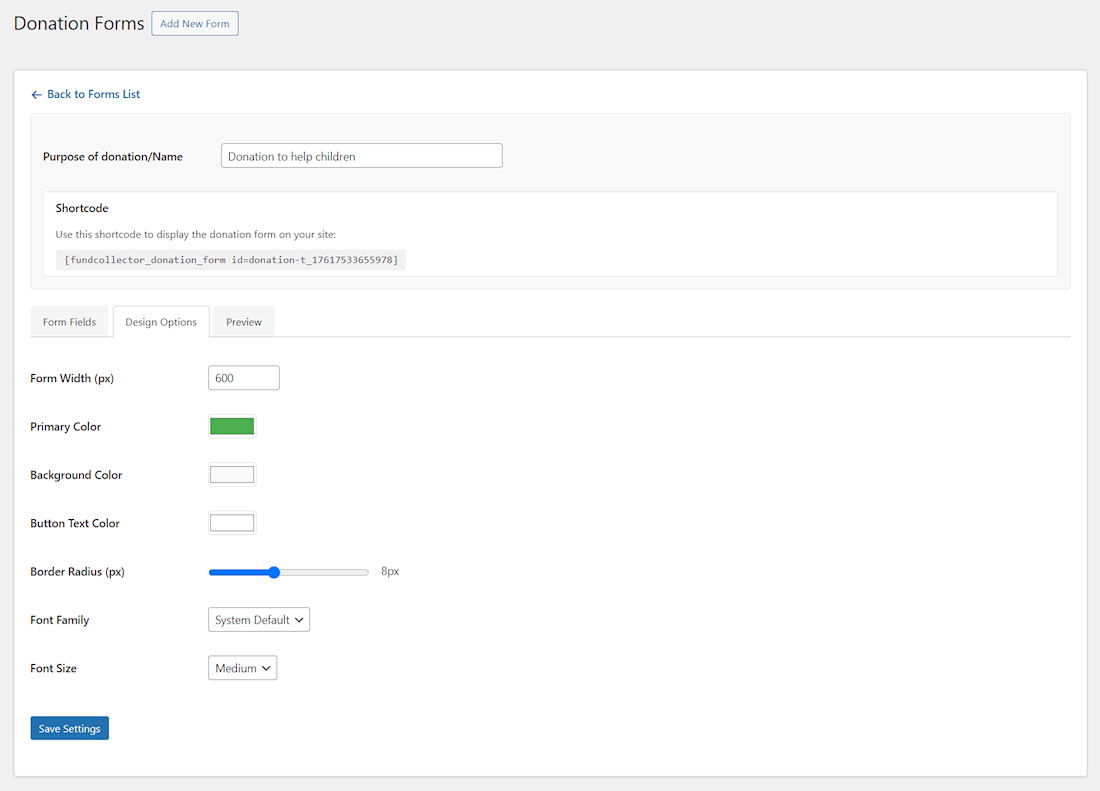This screenshot has width=1100, height=791.
Task: Click the Add New Form button
Action: [x=194, y=23]
